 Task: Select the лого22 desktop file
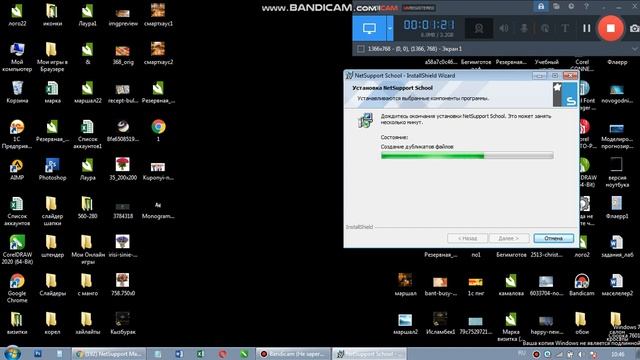(17, 15)
